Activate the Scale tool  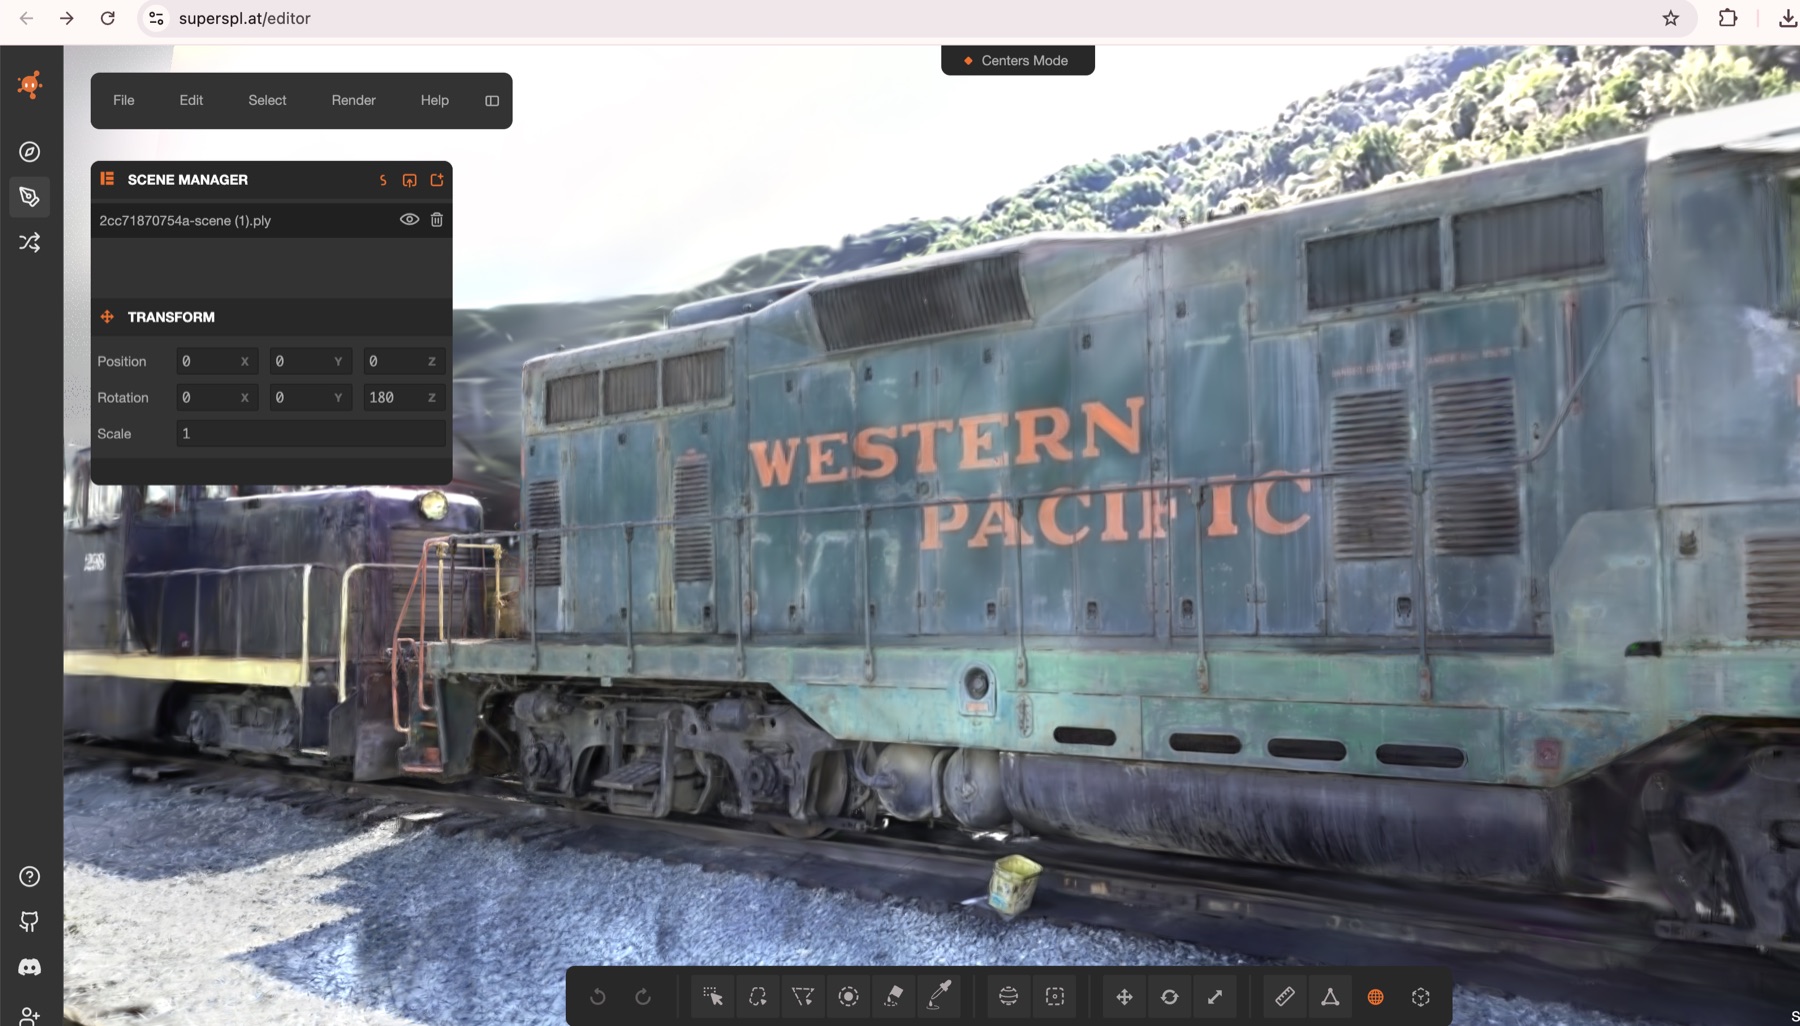(x=1215, y=997)
